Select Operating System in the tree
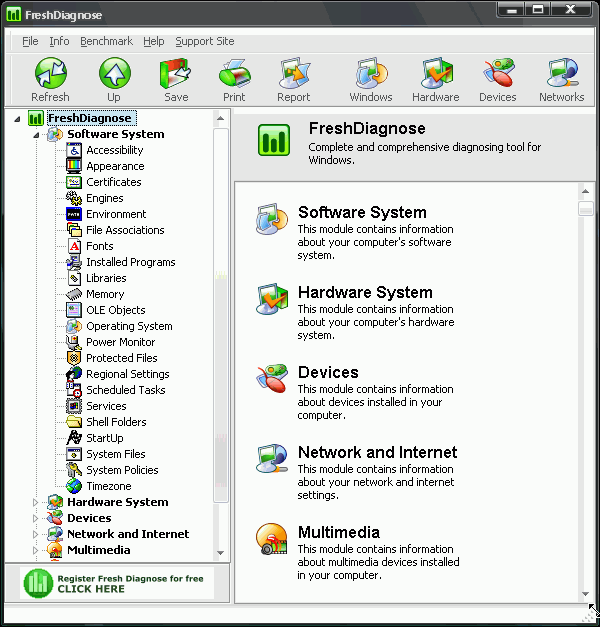 [129, 326]
